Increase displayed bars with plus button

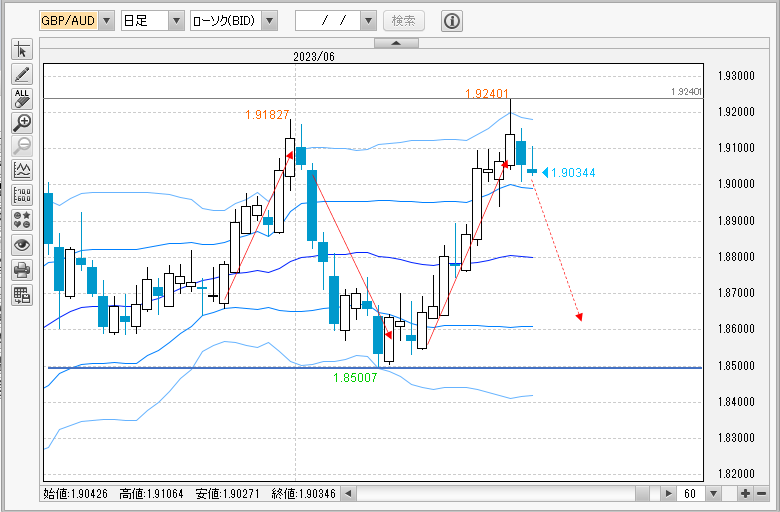click(745, 494)
